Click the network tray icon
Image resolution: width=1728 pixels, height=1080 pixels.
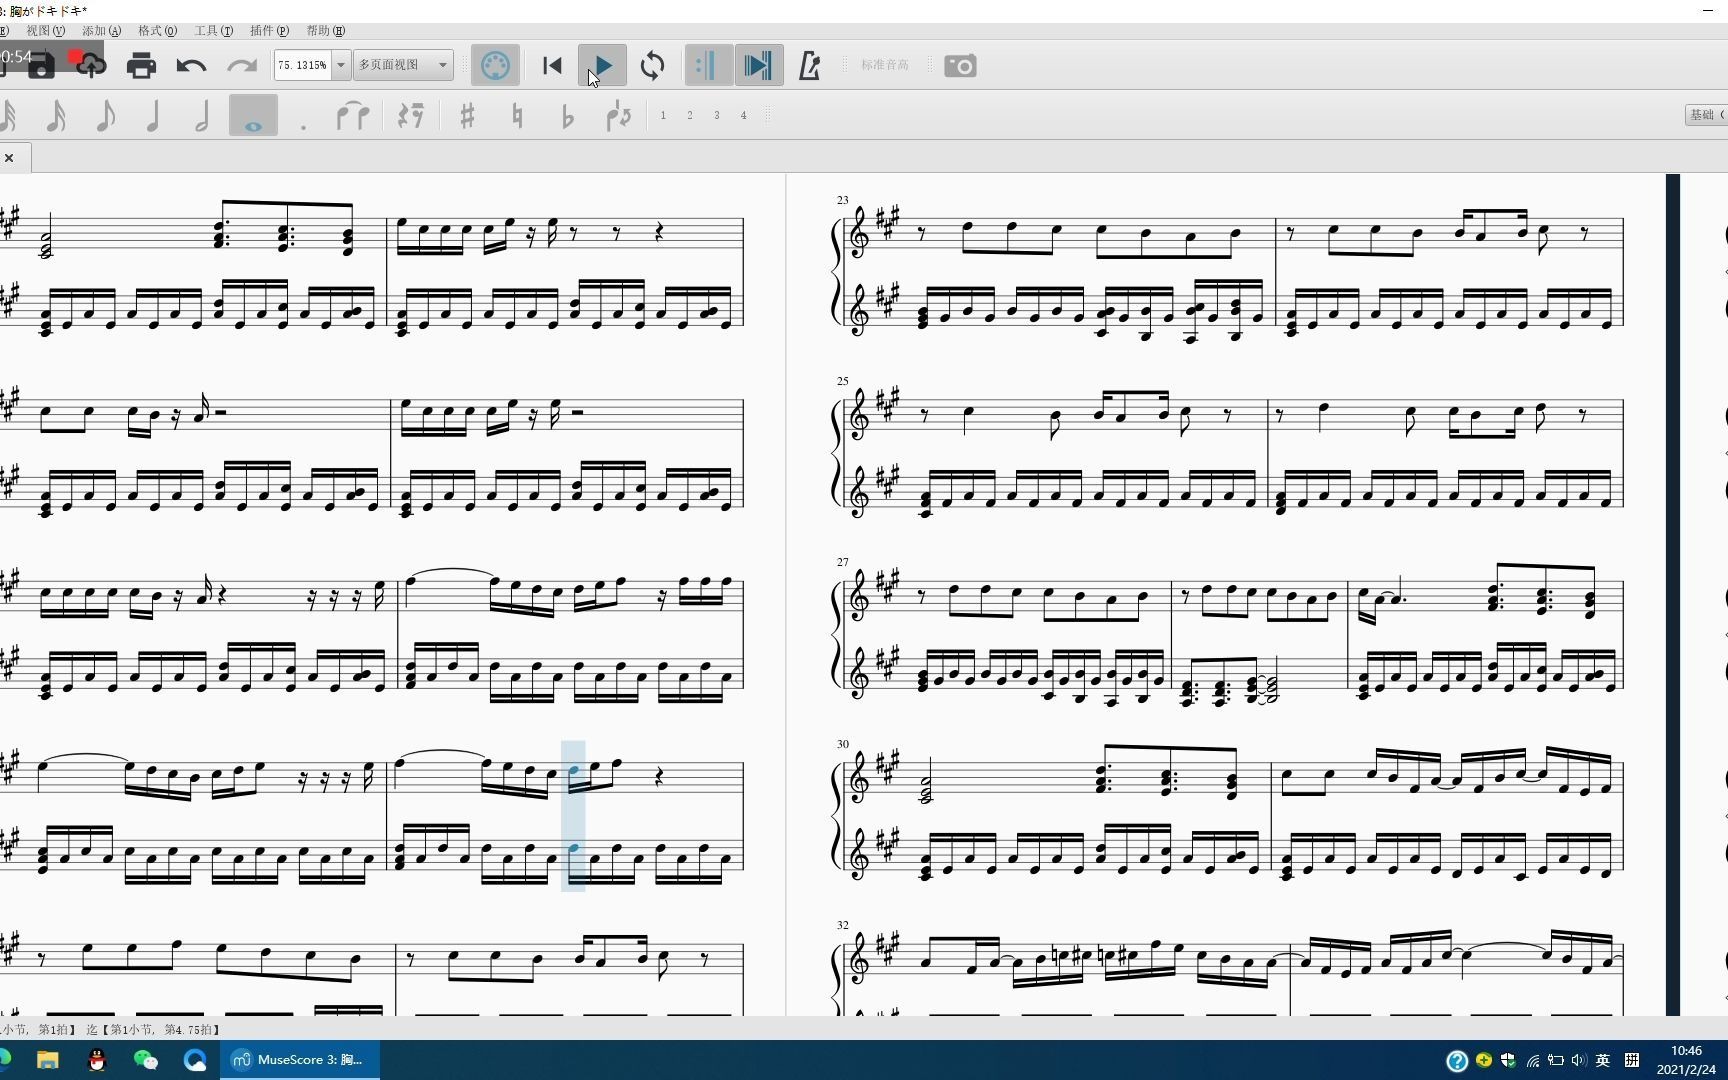(x=1532, y=1061)
